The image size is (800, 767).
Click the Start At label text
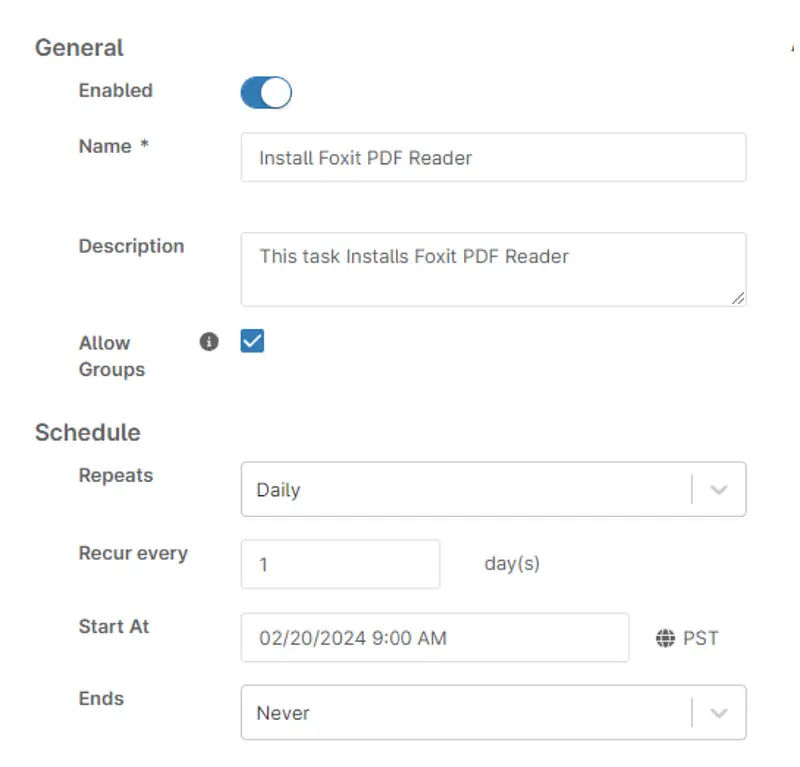point(114,626)
